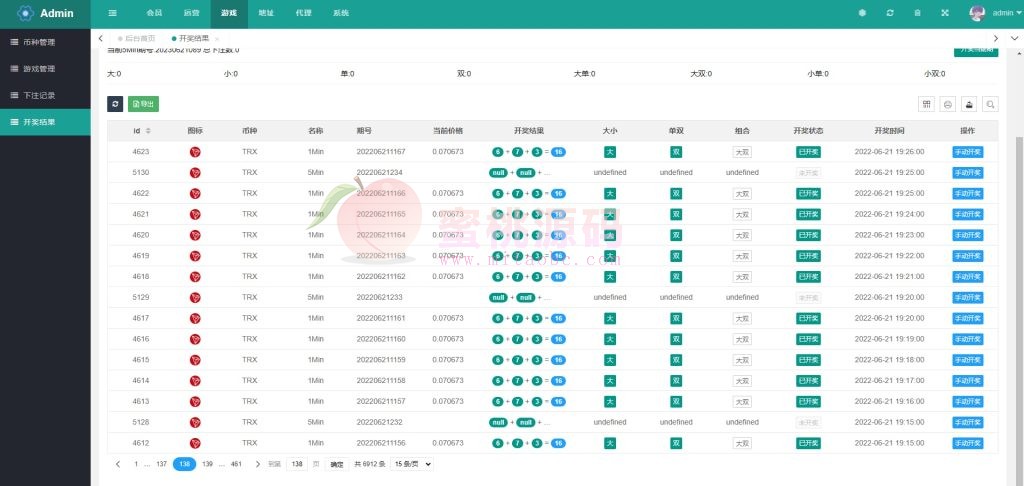Image resolution: width=1024 pixels, height=486 pixels.
Task: Click the trash icon in top header
Action: point(918,13)
